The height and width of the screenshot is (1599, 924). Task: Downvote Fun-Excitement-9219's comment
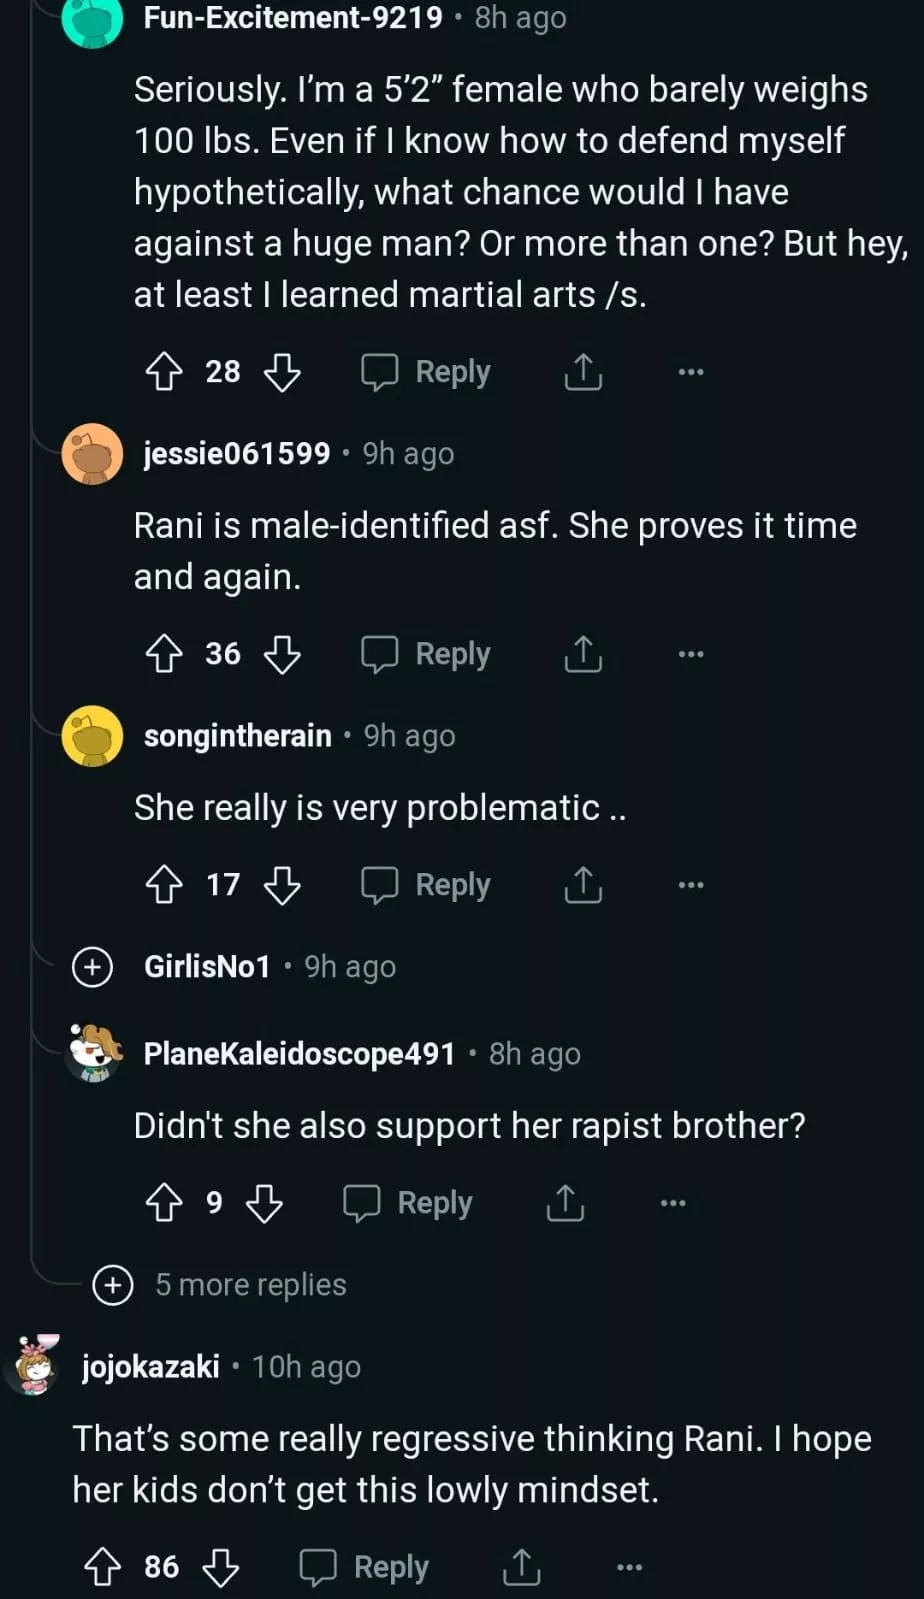(282, 372)
